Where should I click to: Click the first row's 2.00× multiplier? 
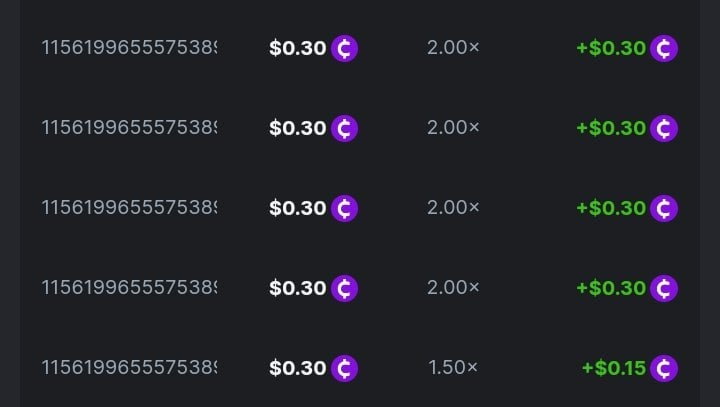[x=453, y=48]
